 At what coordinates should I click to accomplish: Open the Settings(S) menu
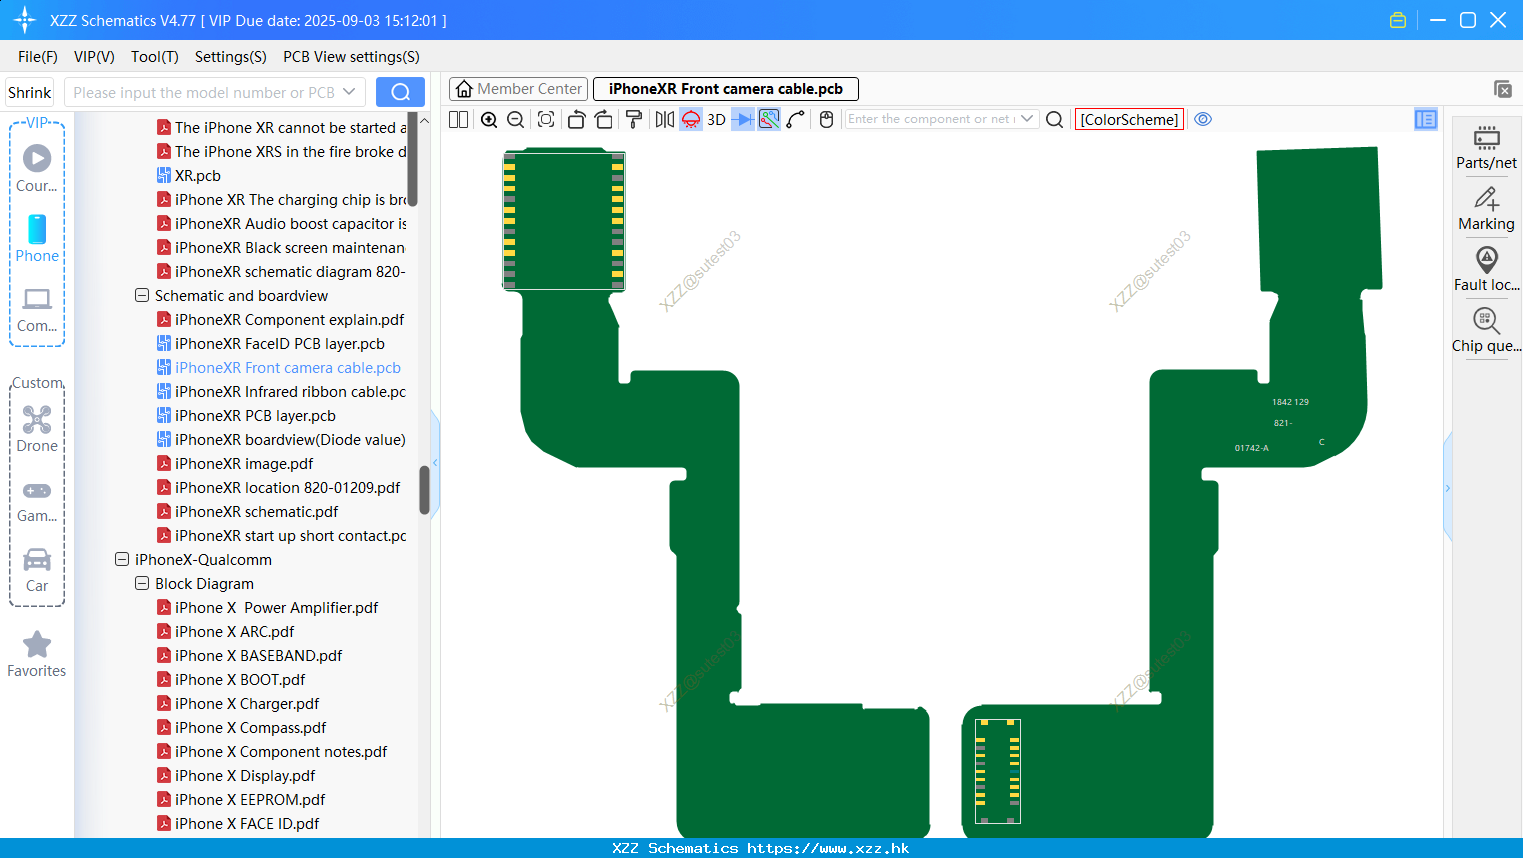coord(231,57)
